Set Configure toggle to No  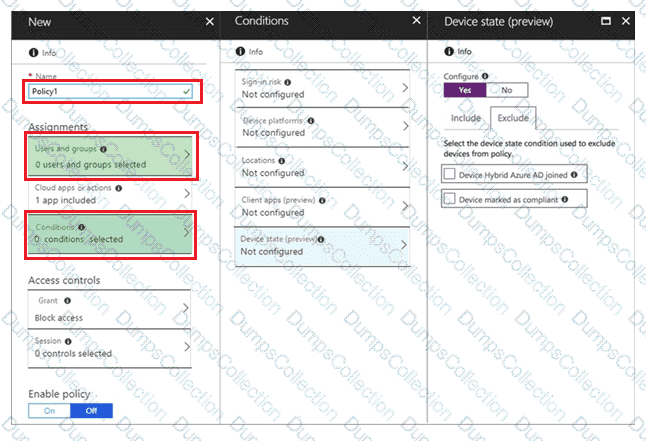pos(507,90)
